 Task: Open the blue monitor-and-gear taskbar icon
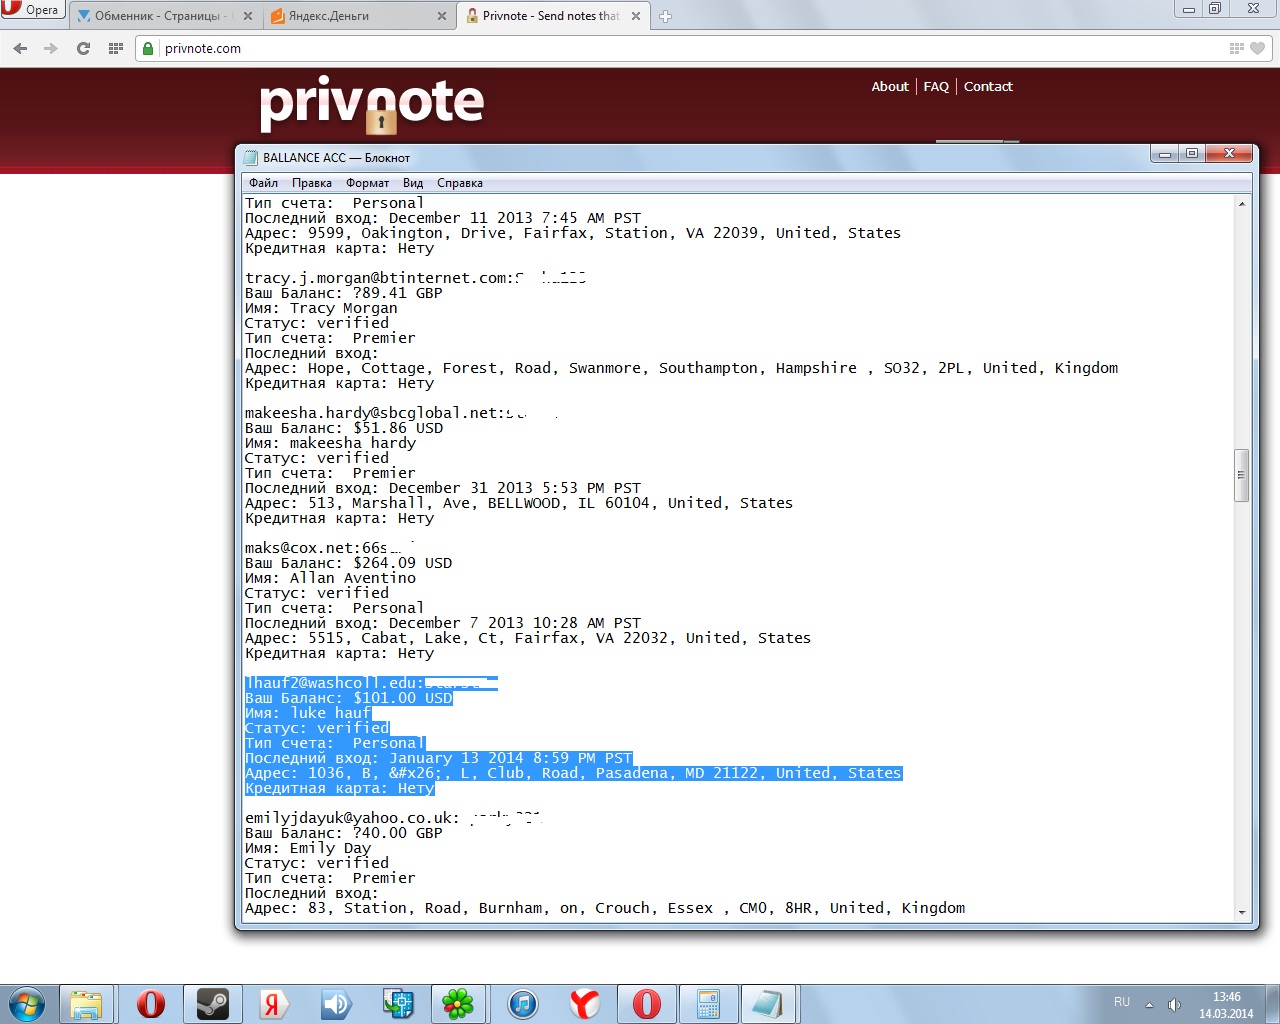click(398, 1004)
